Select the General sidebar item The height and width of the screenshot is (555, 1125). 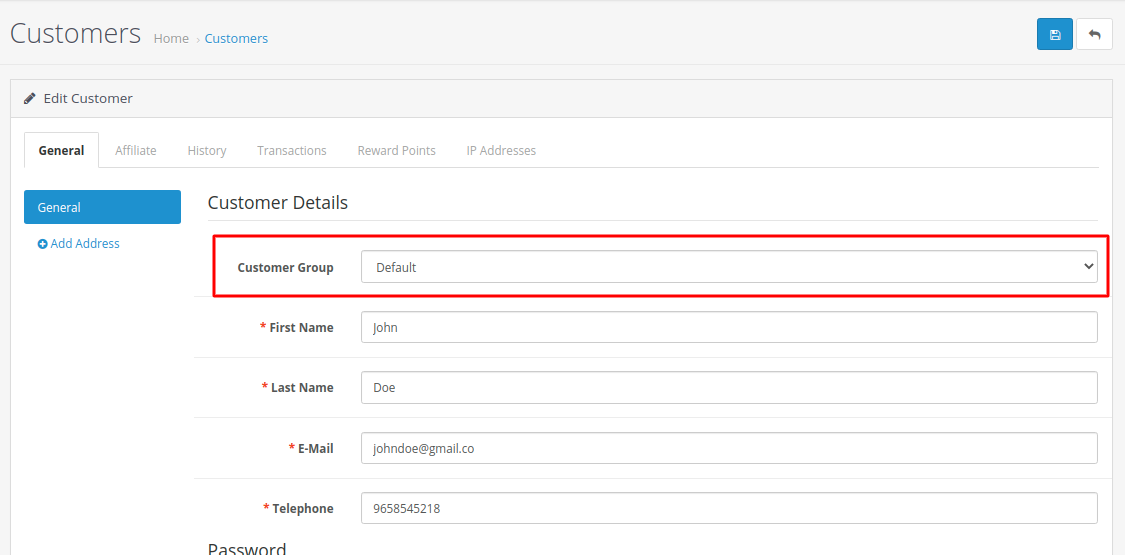click(103, 207)
